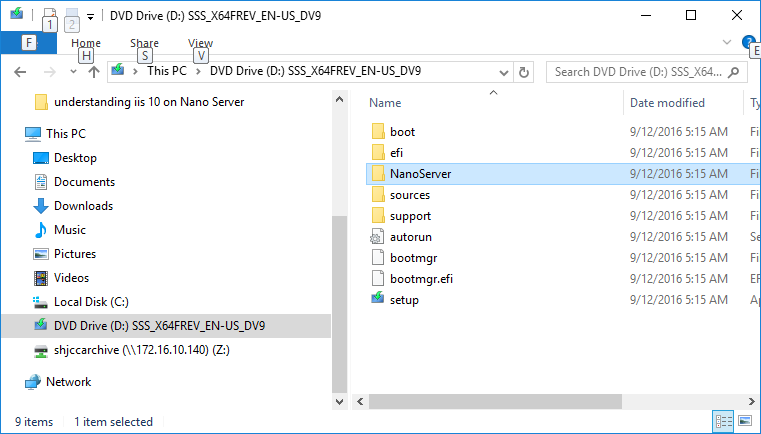Go up one folder level arrow

(94, 72)
